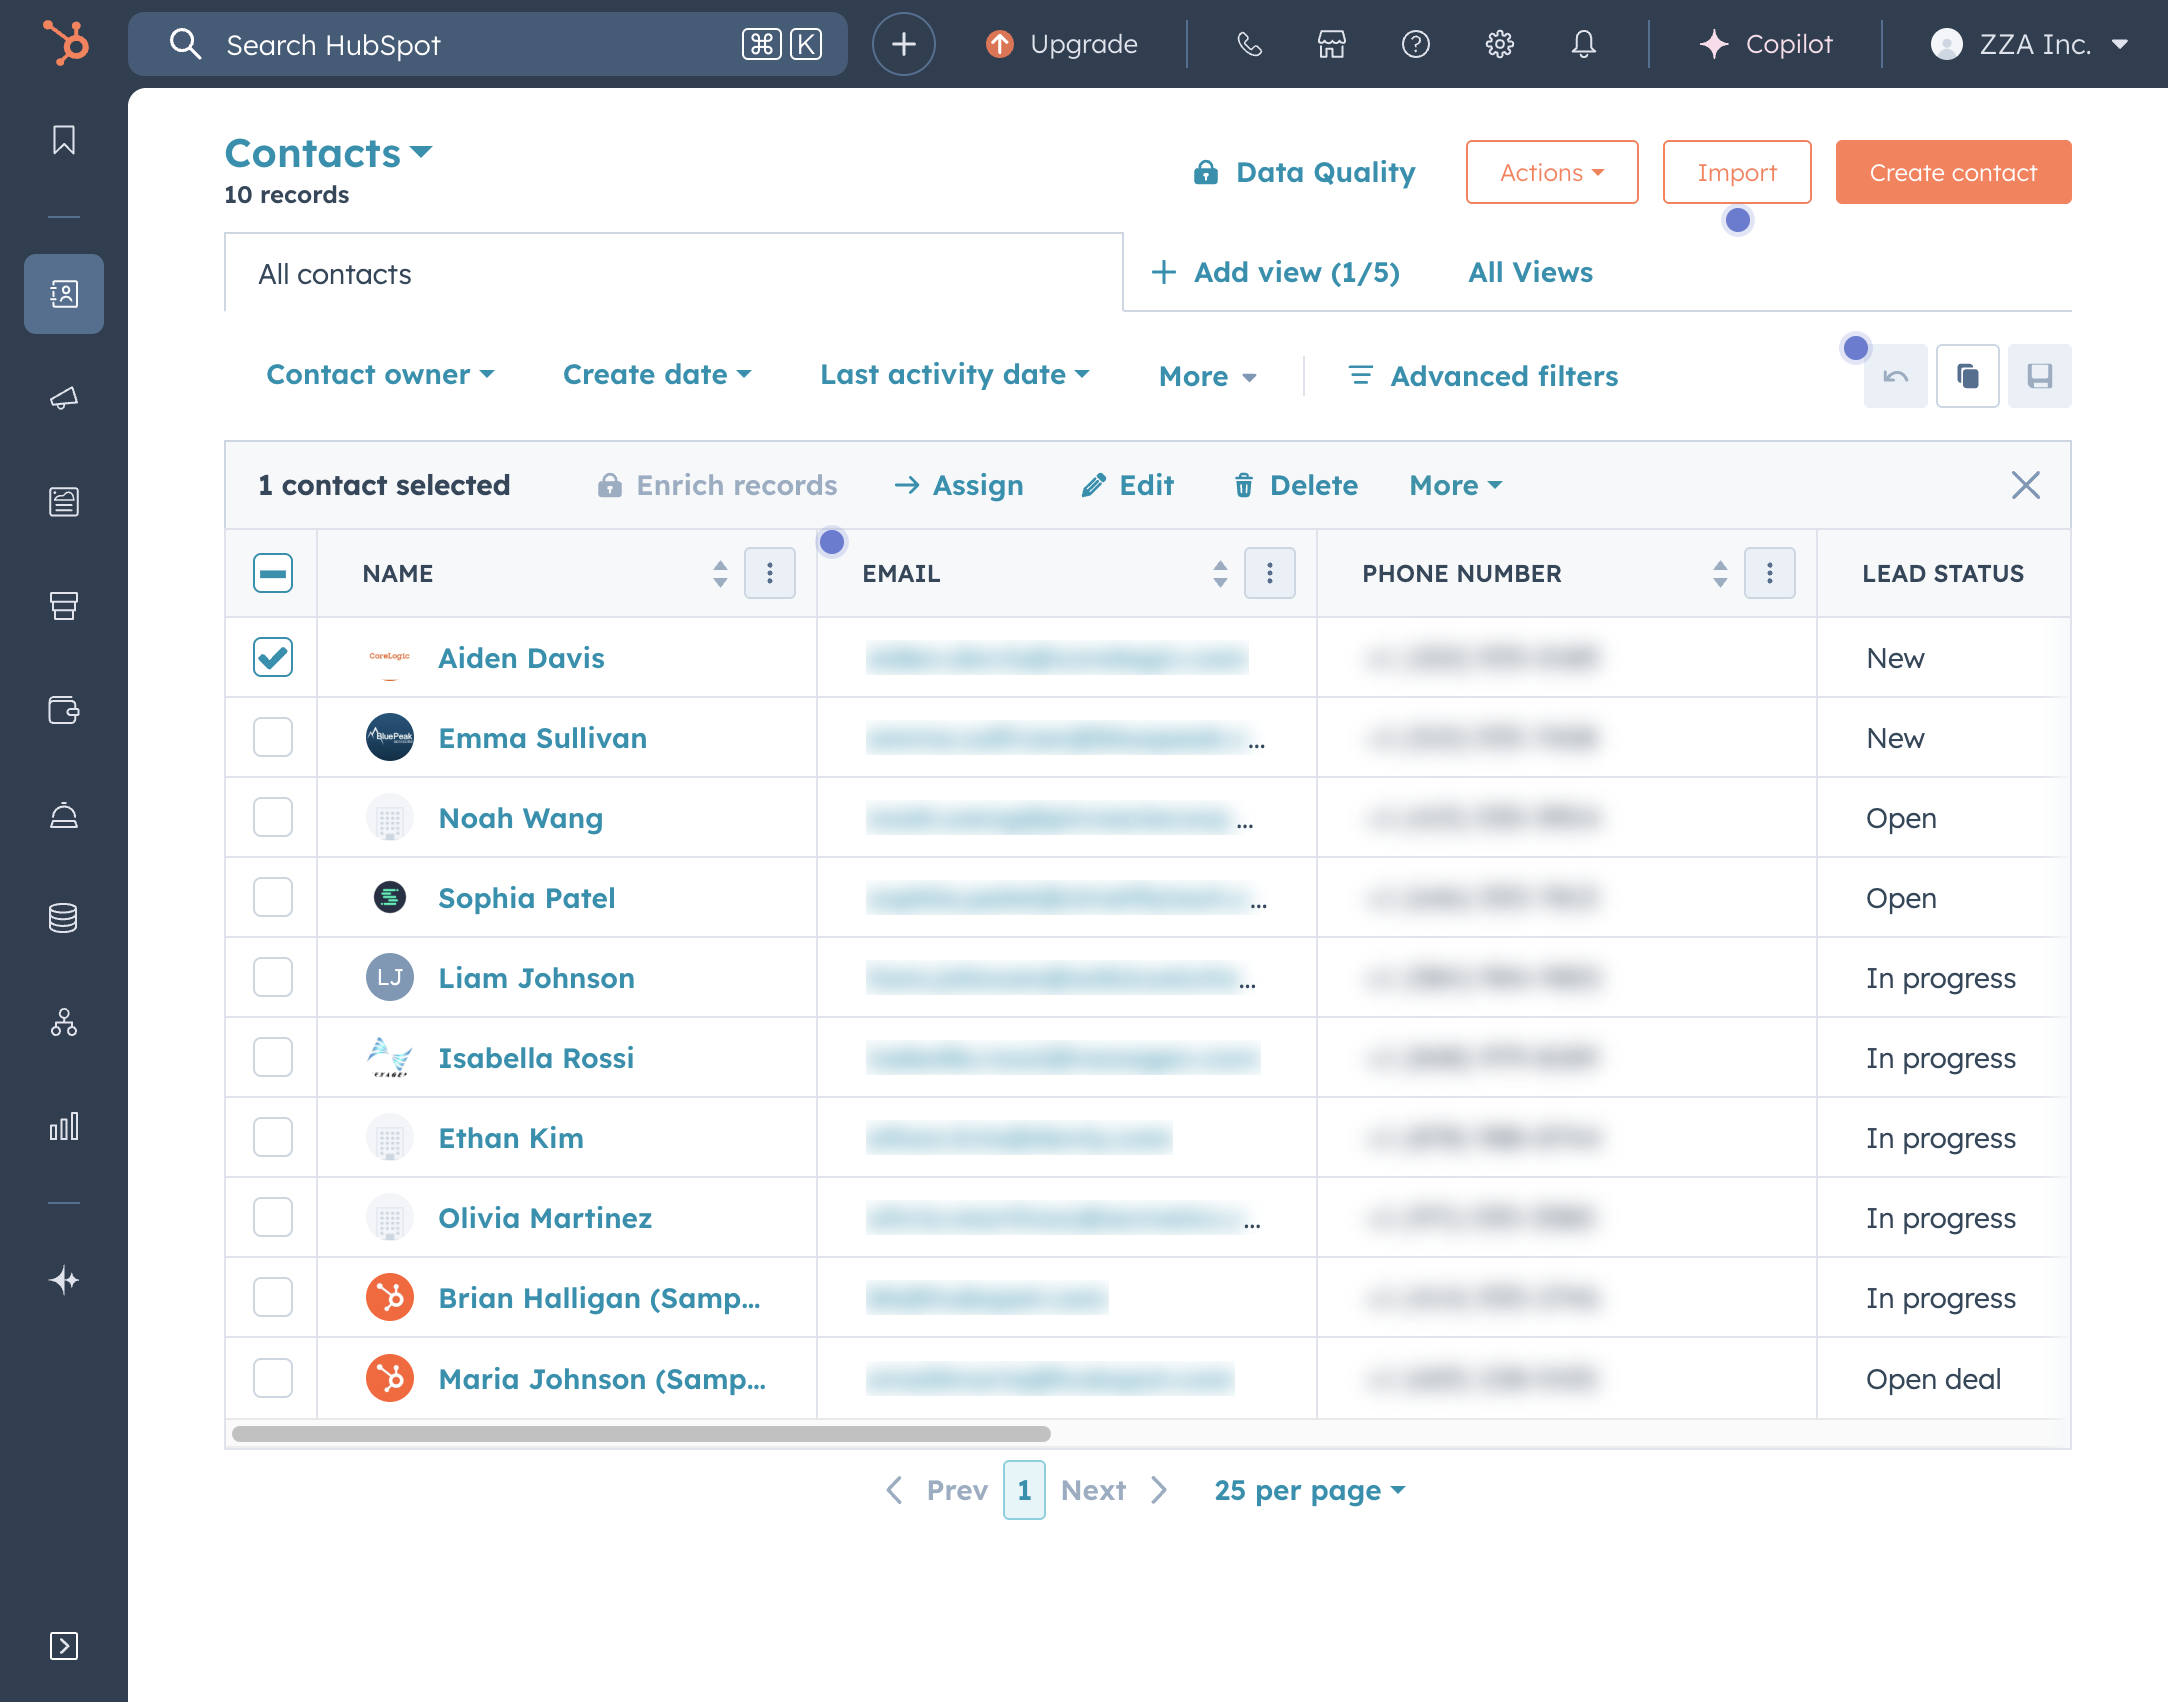Select the Emma Sullivan checkbox
This screenshot has width=2168, height=1702.
(273, 737)
